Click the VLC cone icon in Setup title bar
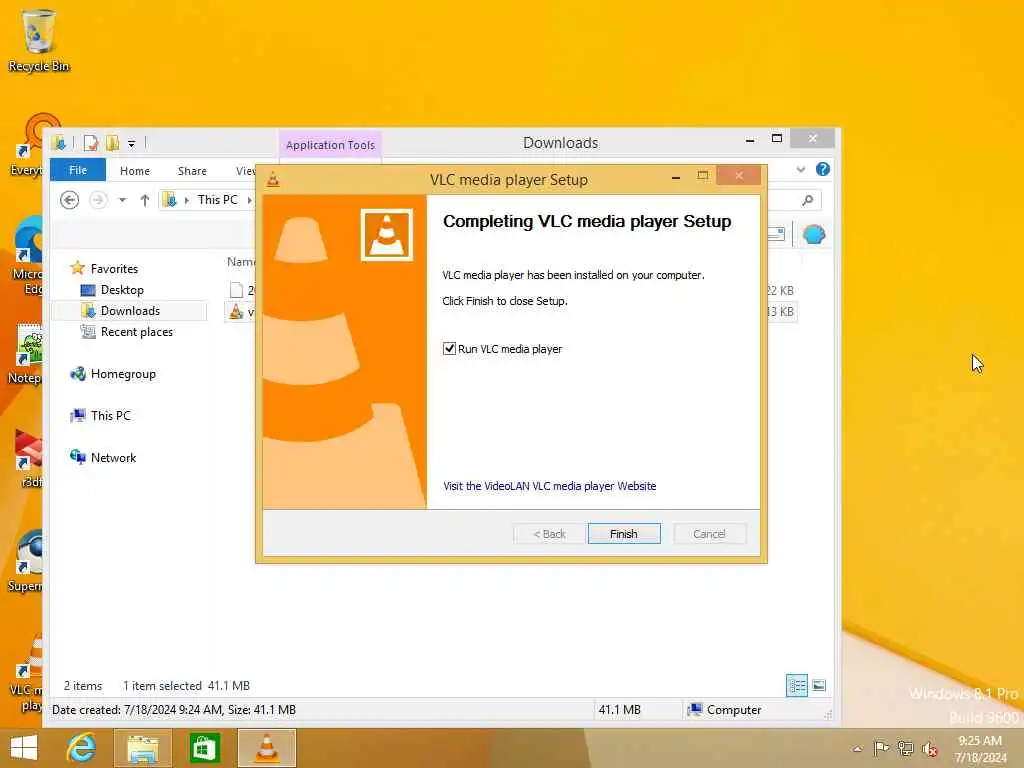The height and width of the screenshot is (768, 1024). pyautogui.click(x=273, y=179)
